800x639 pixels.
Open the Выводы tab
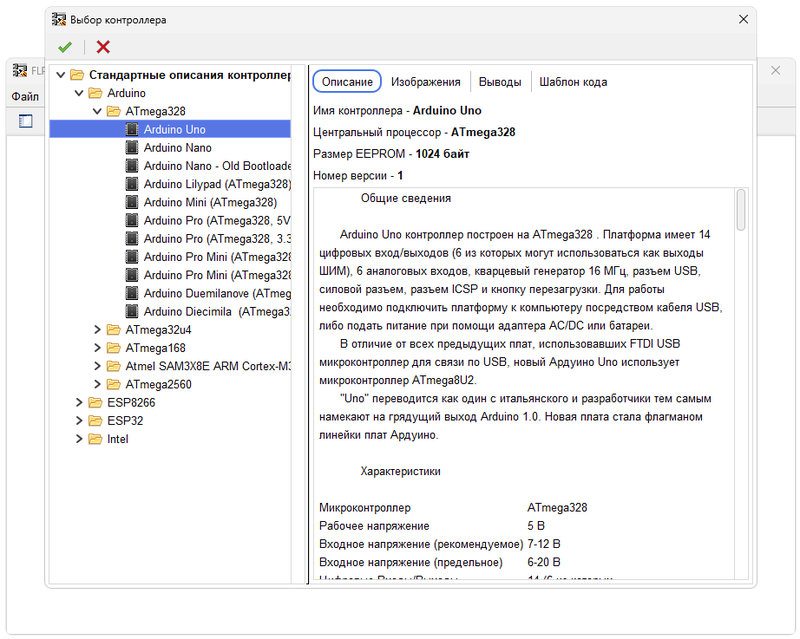499,82
